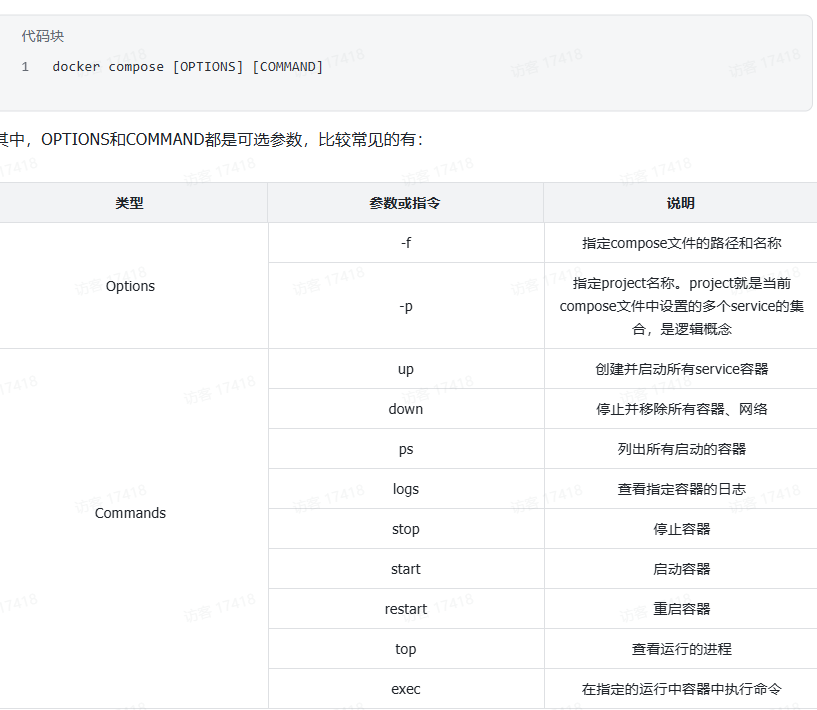The image size is (817, 710).
Task: Select the 参数或指令 table header
Action: (x=405, y=203)
